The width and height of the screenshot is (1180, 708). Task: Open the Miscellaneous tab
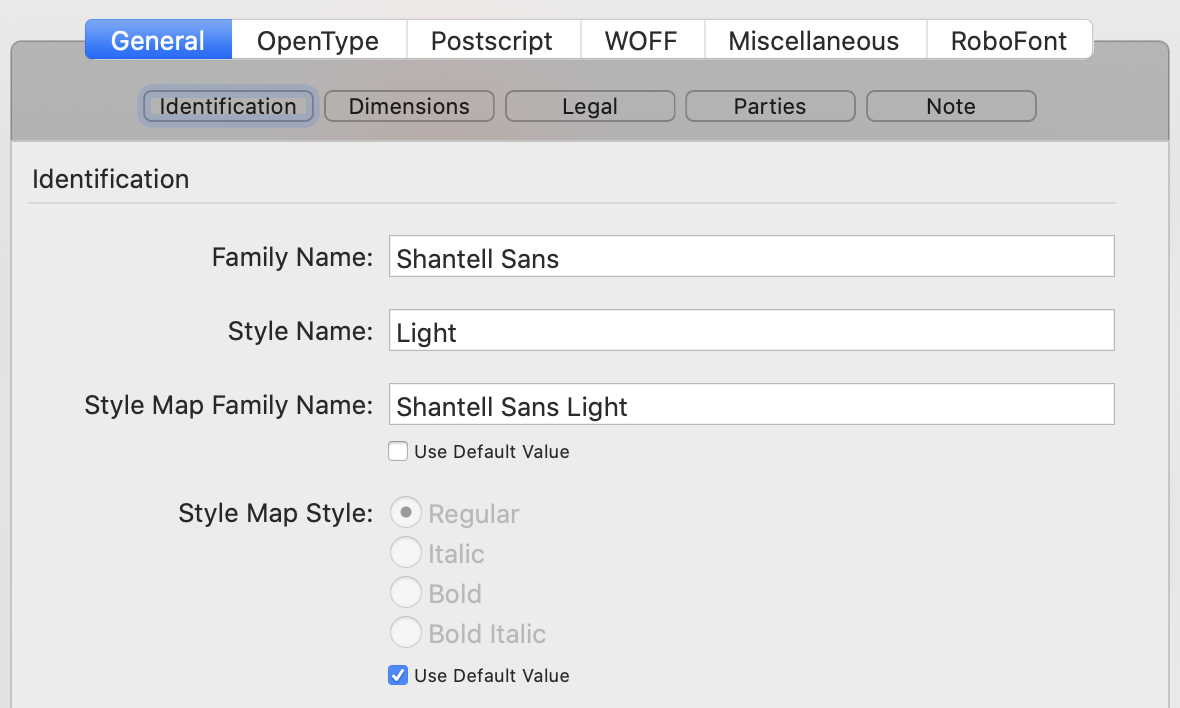tap(814, 40)
